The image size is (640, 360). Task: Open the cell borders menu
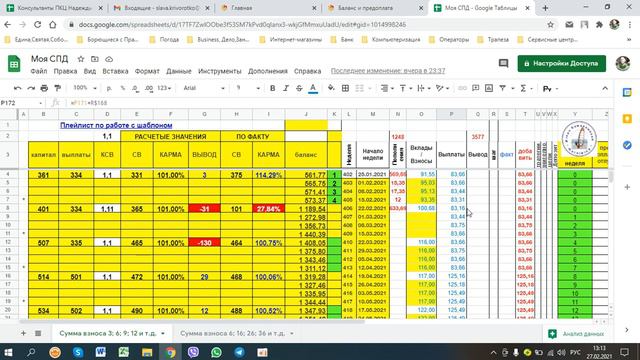345,88
